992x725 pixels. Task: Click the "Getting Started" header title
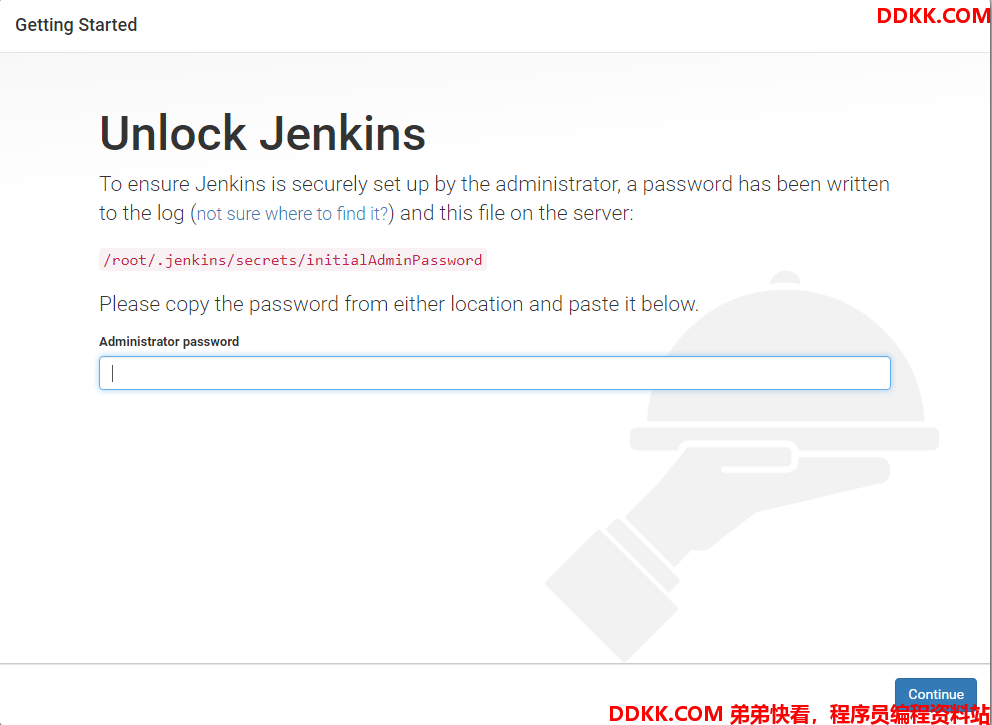point(76,25)
